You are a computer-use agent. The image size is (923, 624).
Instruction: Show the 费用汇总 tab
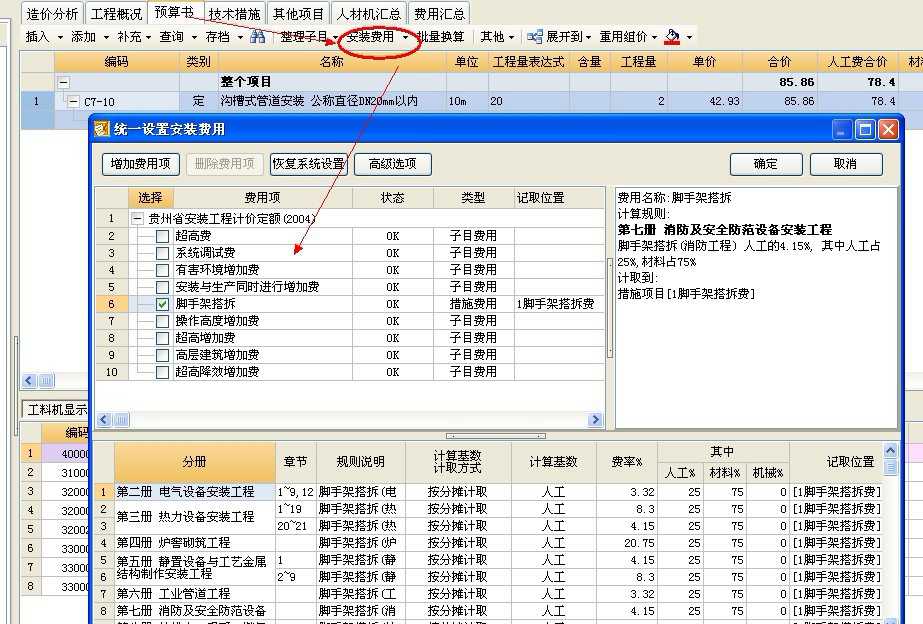click(x=439, y=14)
